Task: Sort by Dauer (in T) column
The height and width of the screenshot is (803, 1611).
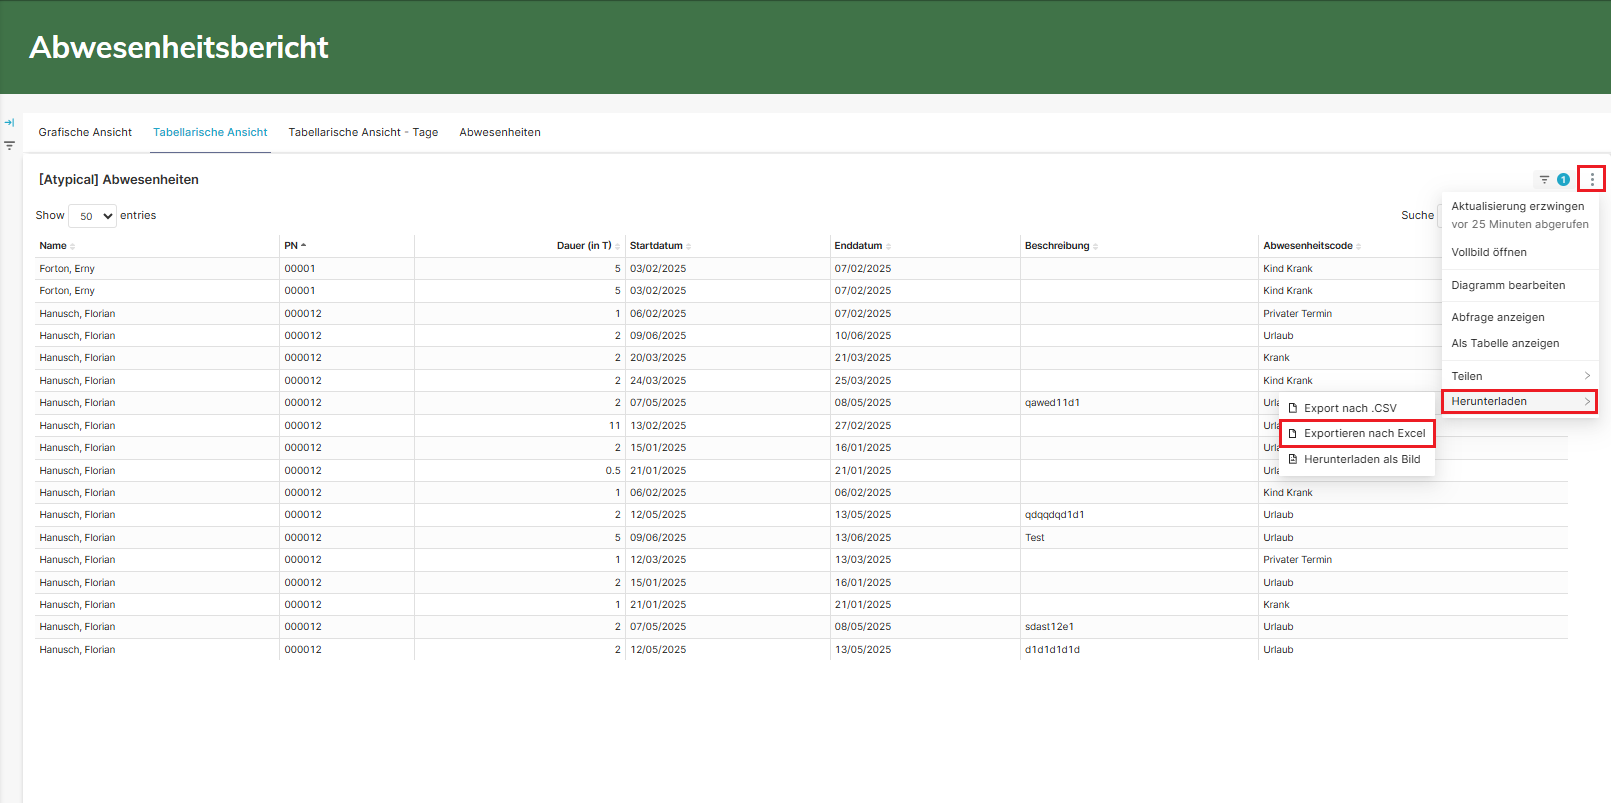Action: [x=588, y=245]
